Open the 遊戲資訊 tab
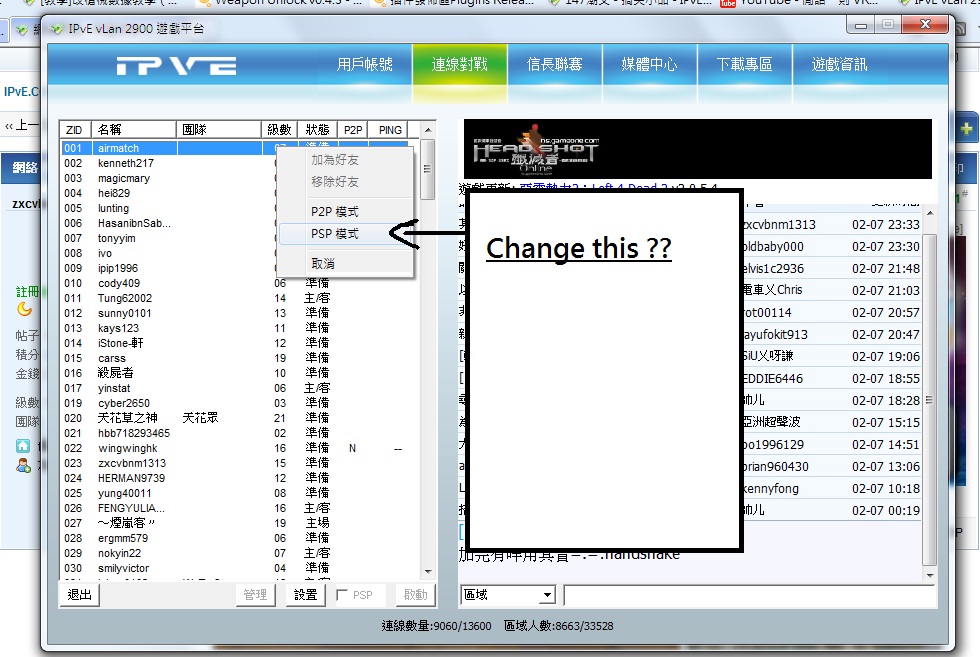980x657 pixels. coord(839,64)
